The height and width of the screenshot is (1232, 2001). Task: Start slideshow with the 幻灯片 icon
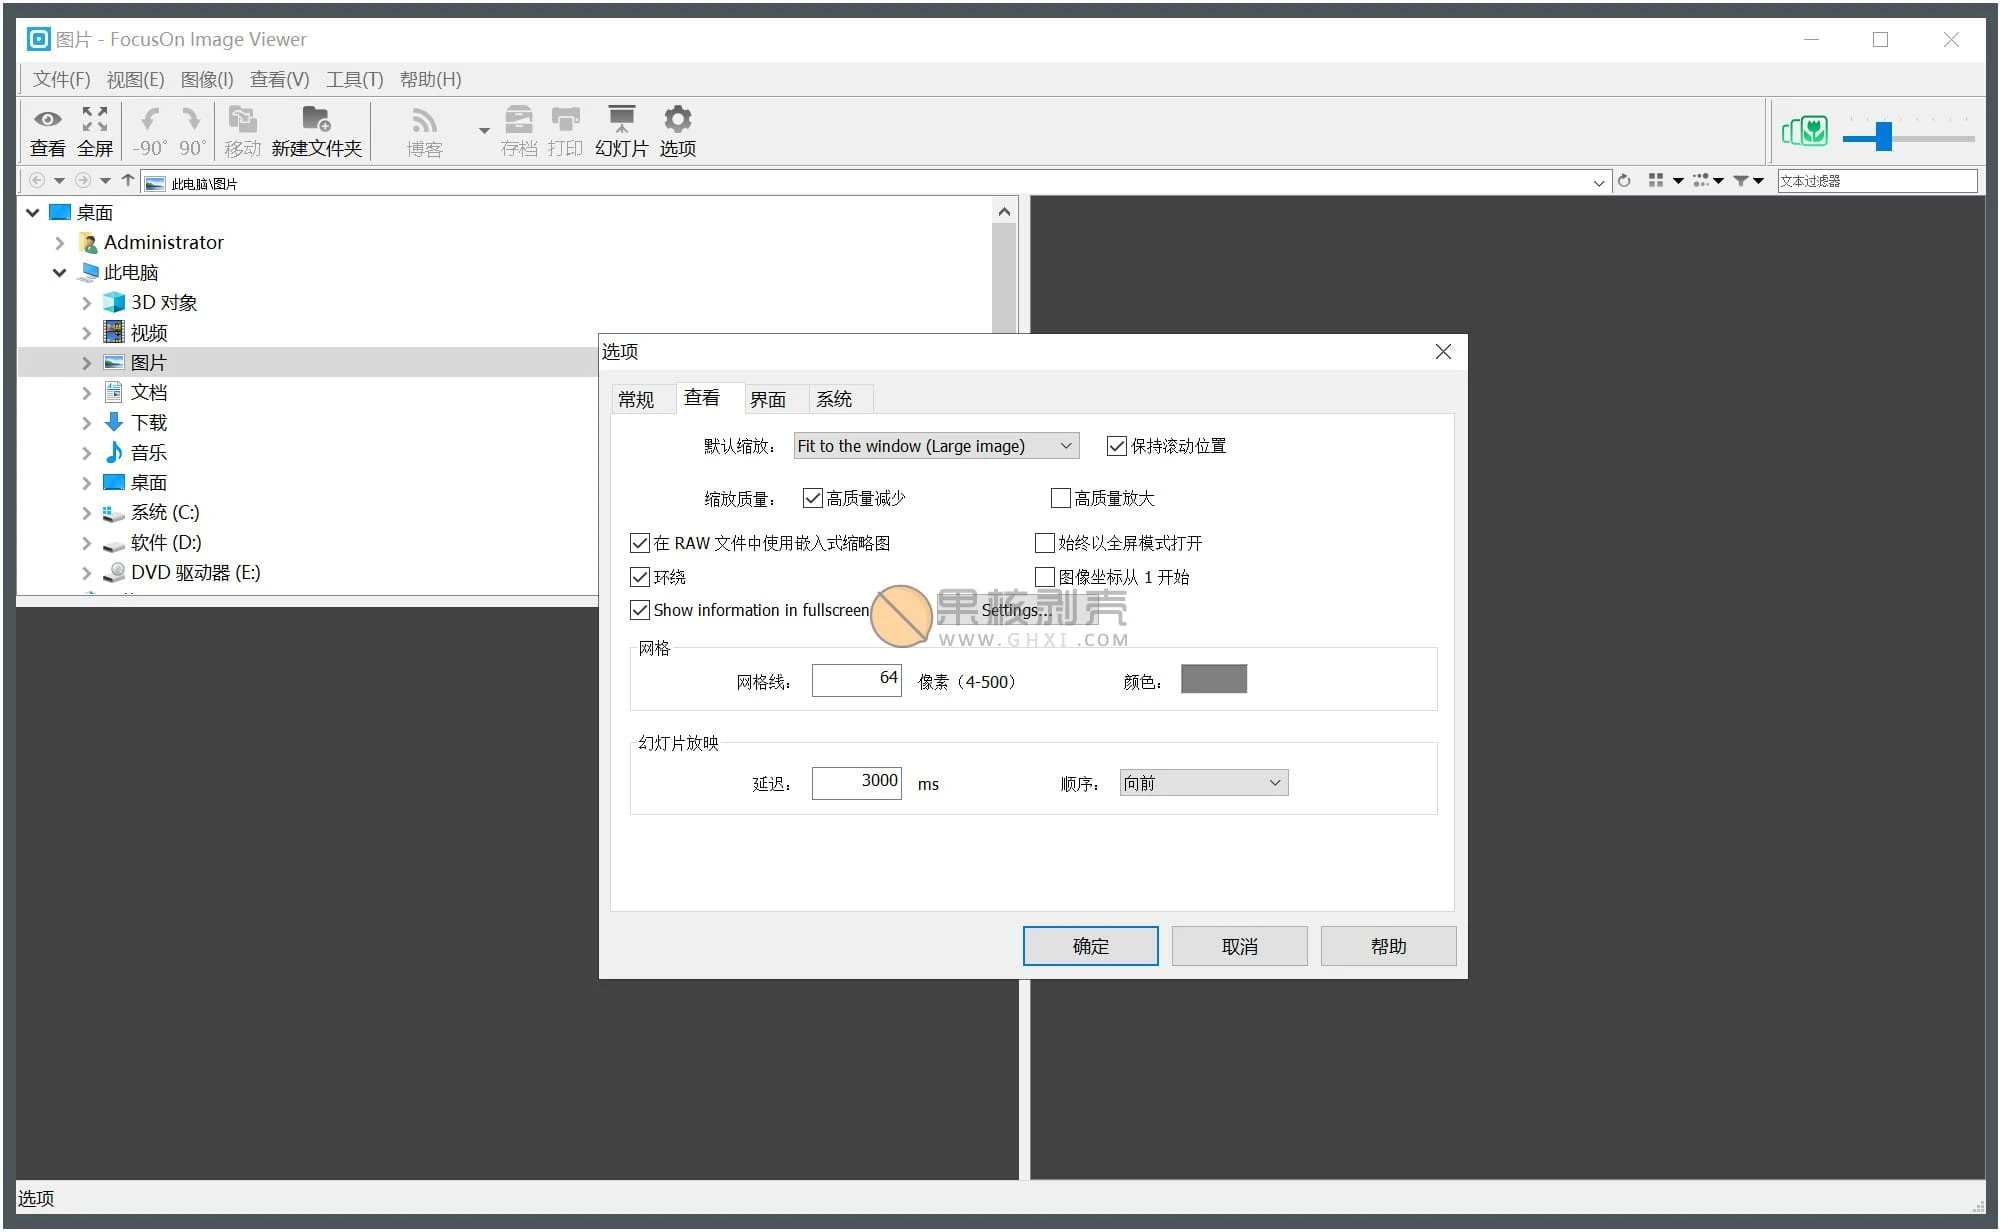(x=621, y=131)
